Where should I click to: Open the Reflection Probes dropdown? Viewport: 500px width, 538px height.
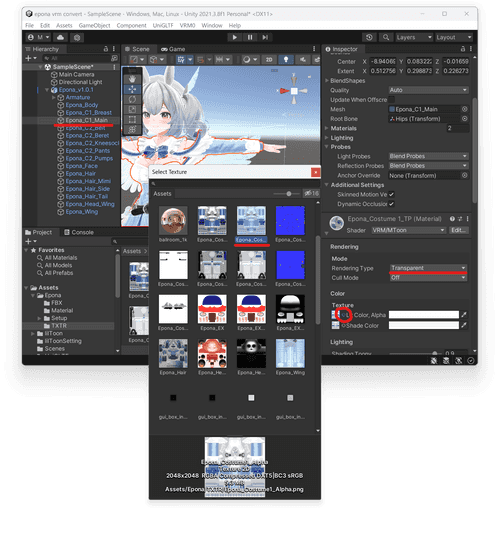pos(428,166)
